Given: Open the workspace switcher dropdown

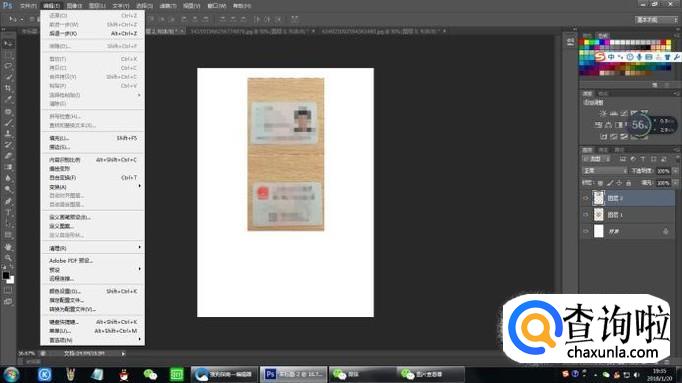Looking at the screenshot, I should point(656,20).
